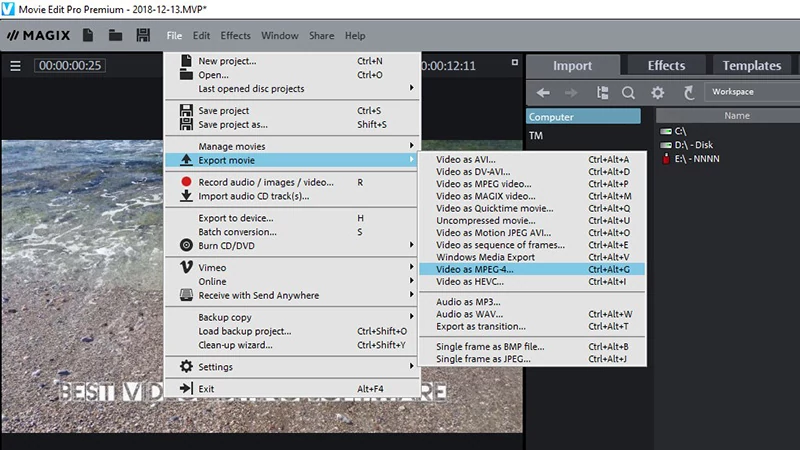Click the refresh arrow icon

689,92
